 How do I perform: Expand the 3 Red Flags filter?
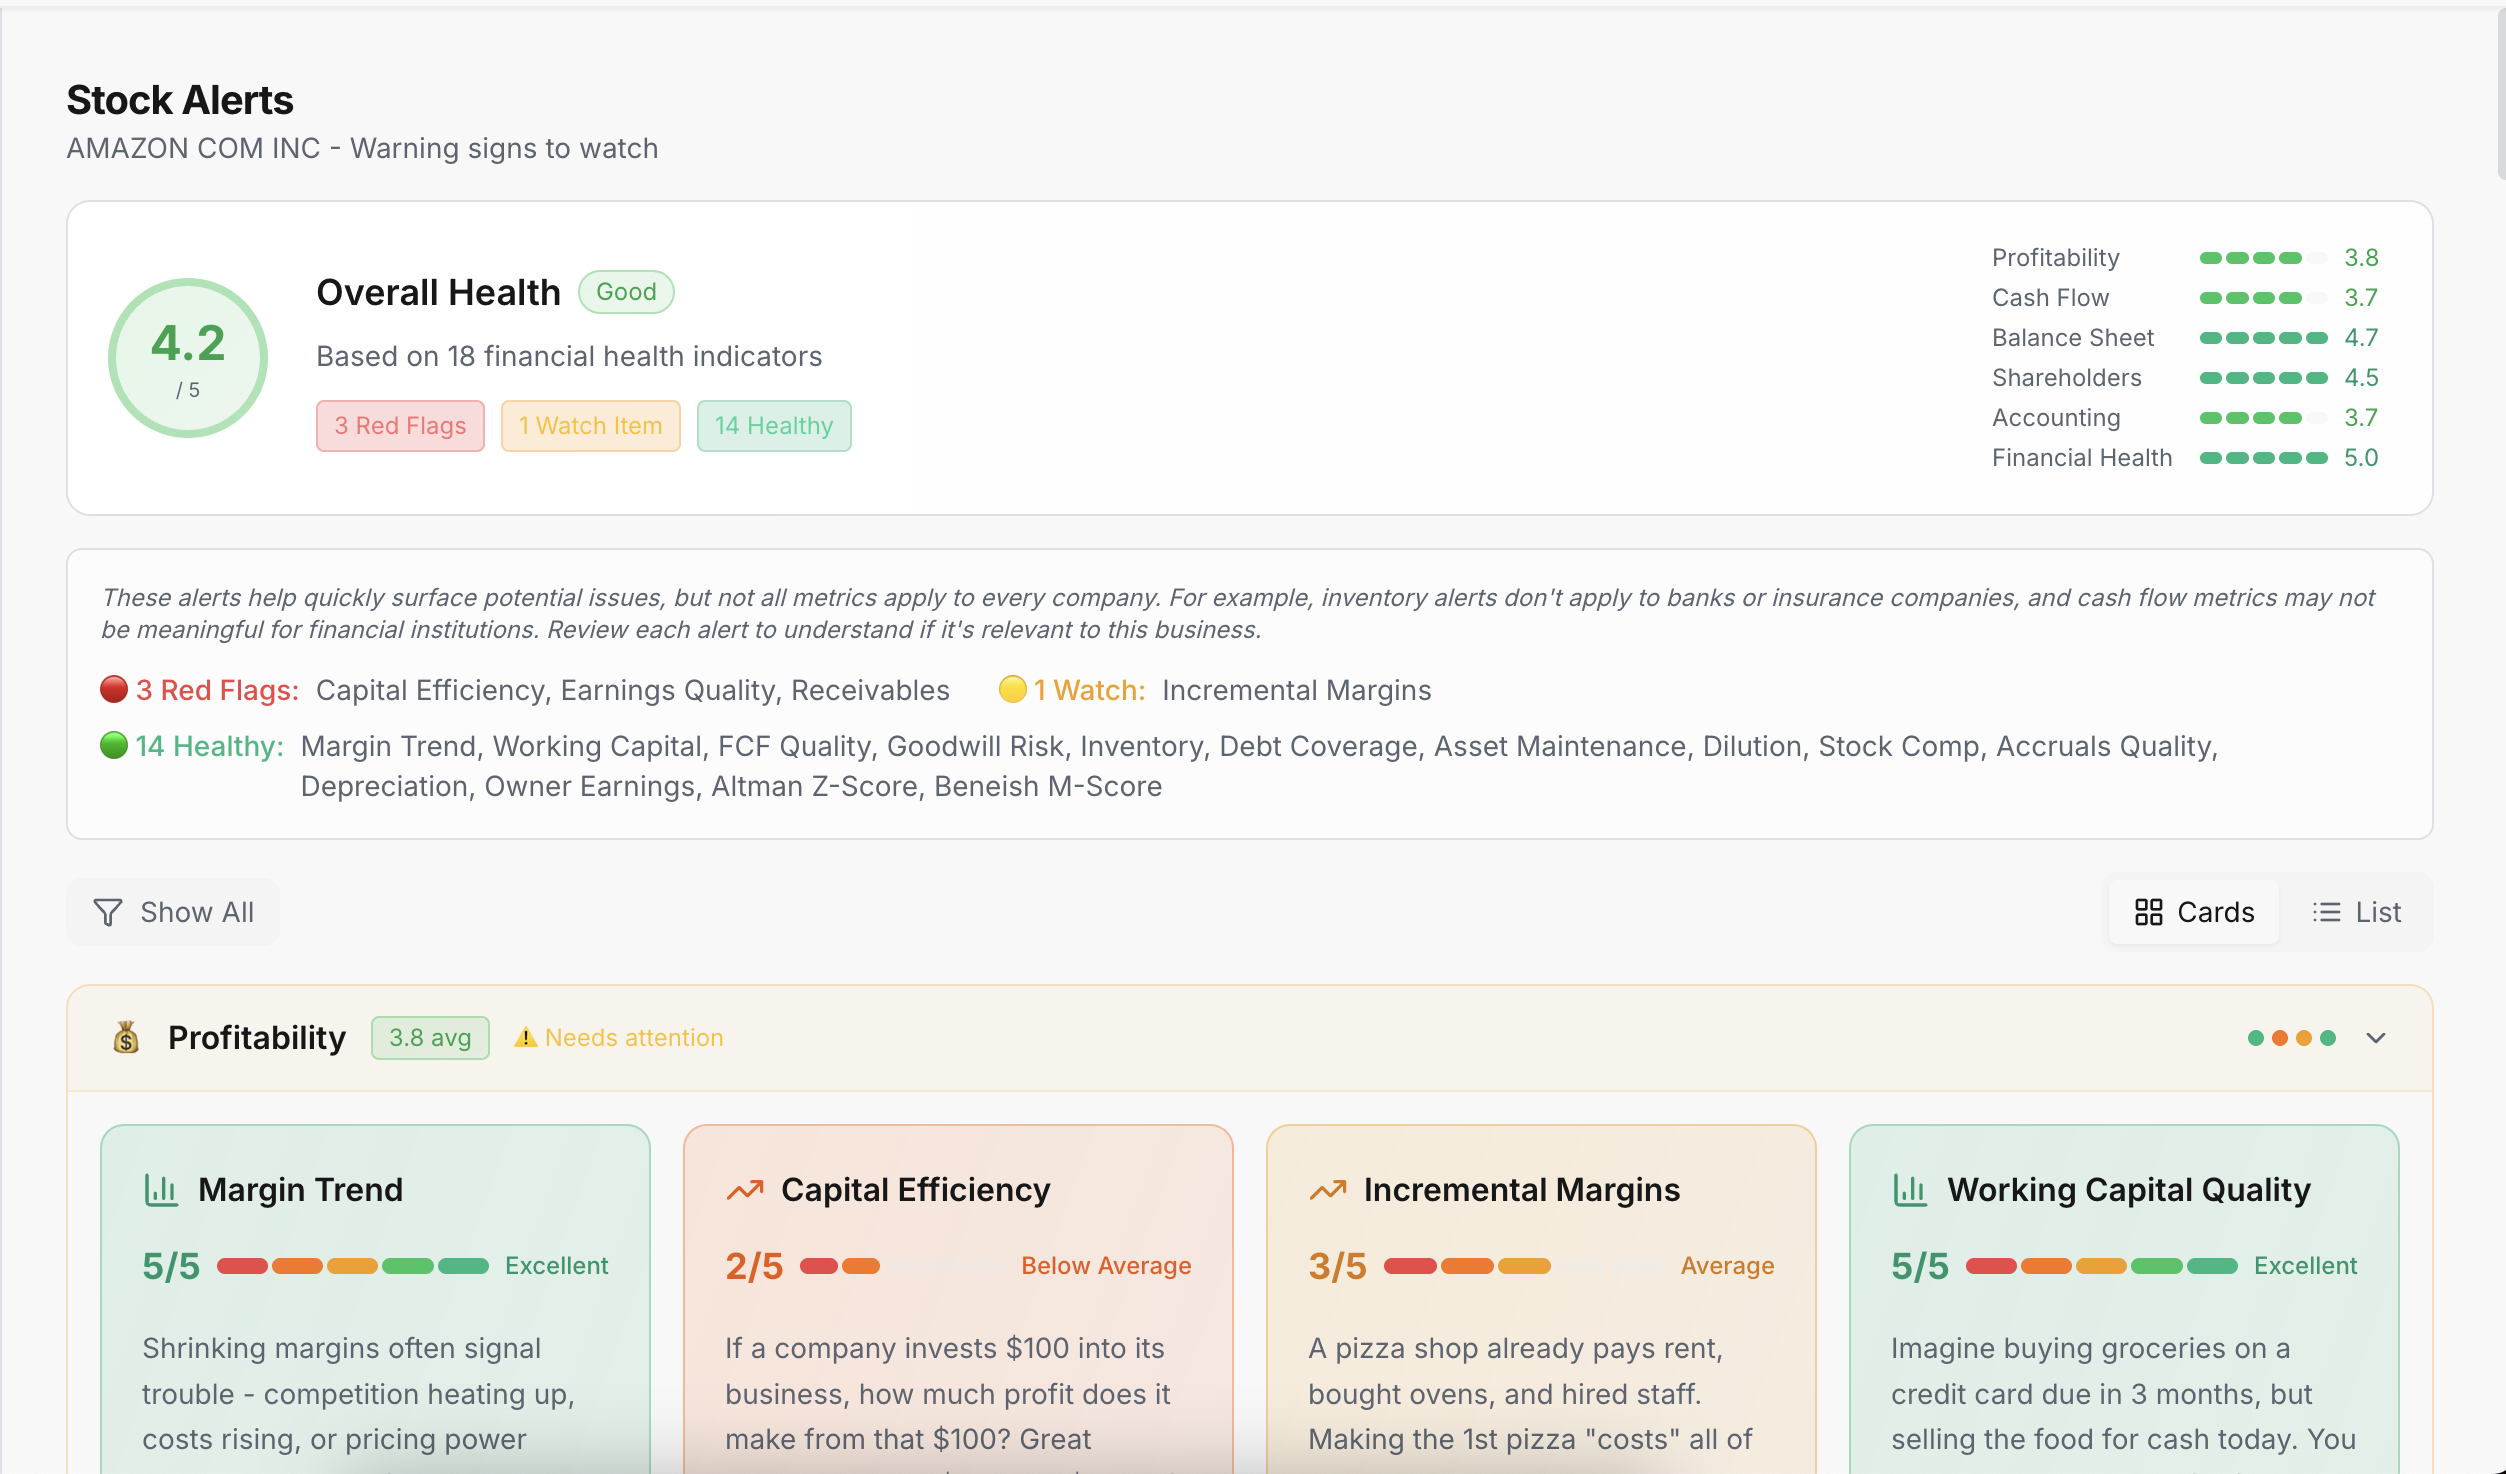(x=400, y=425)
